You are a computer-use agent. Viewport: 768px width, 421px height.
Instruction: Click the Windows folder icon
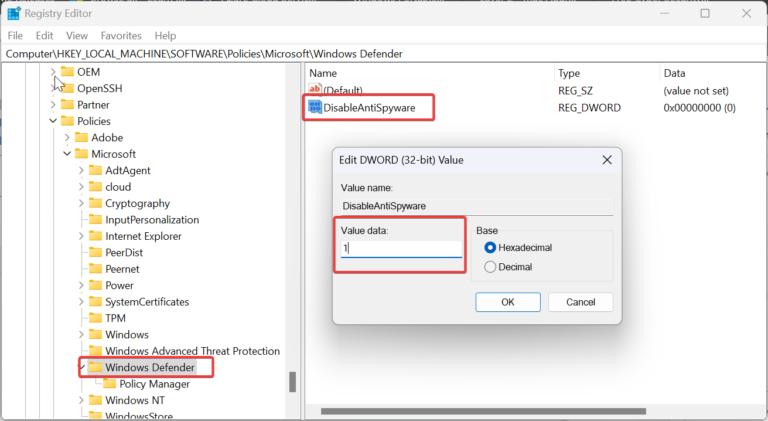coord(96,334)
